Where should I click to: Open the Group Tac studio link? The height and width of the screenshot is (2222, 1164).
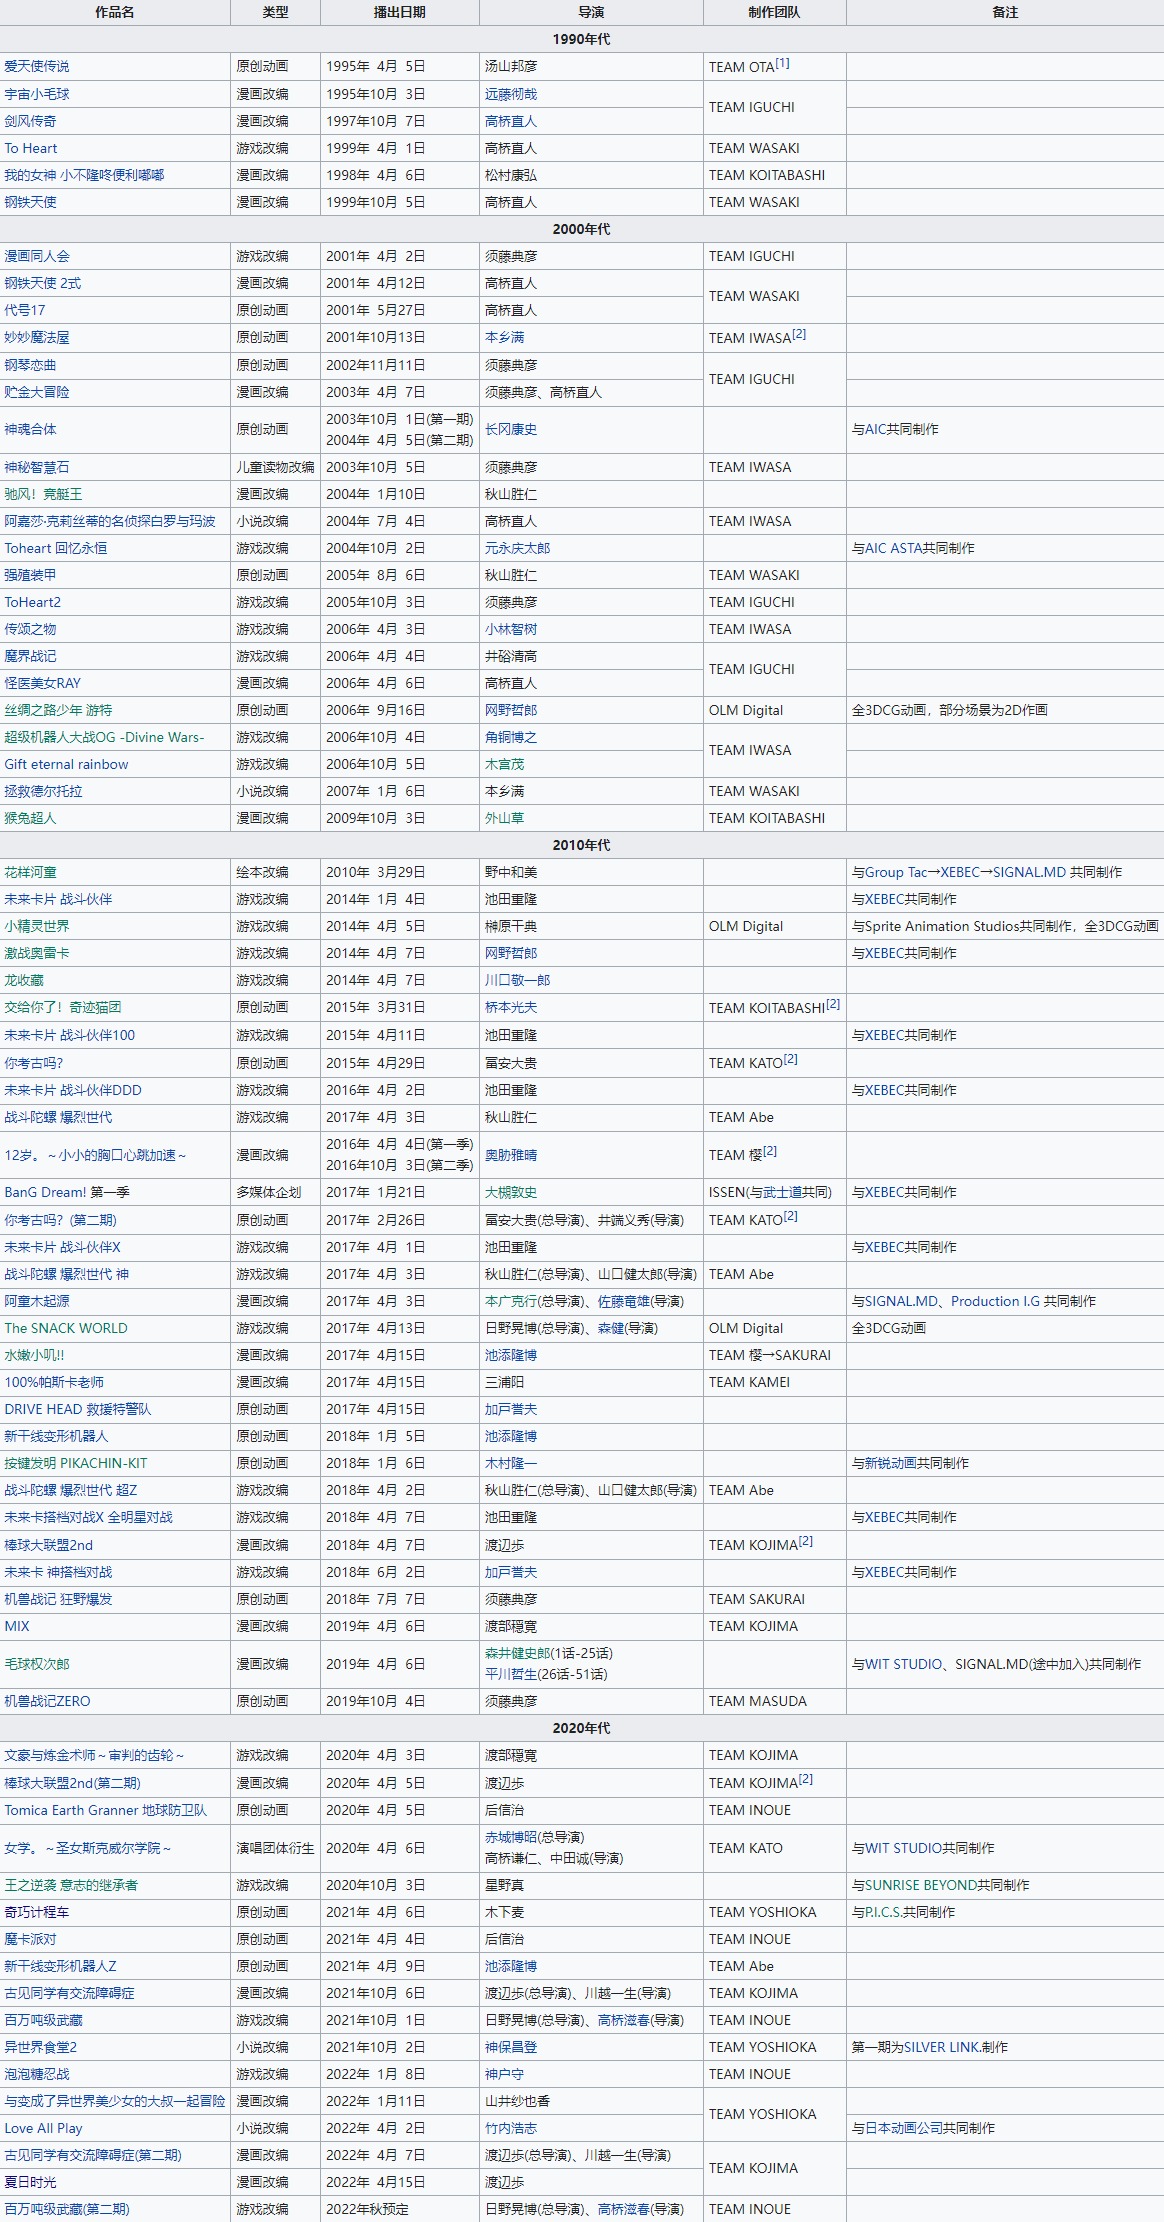pyautogui.click(x=896, y=872)
